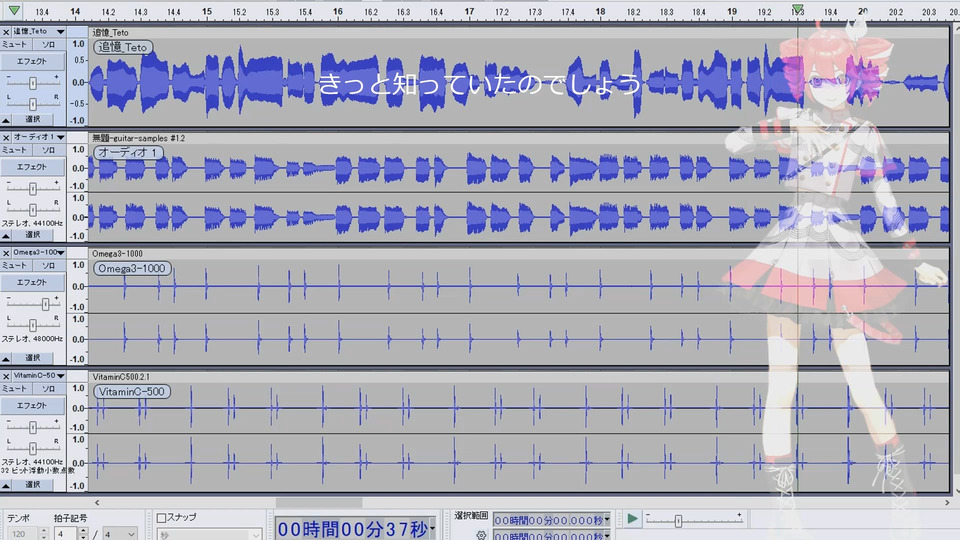Click the gain slider of VitaminC-500 track

32,427
